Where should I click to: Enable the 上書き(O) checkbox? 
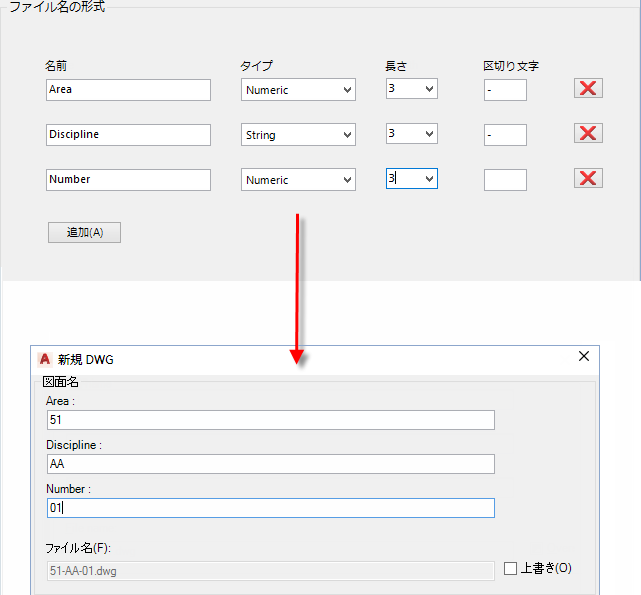pyautogui.click(x=510, y=568)
